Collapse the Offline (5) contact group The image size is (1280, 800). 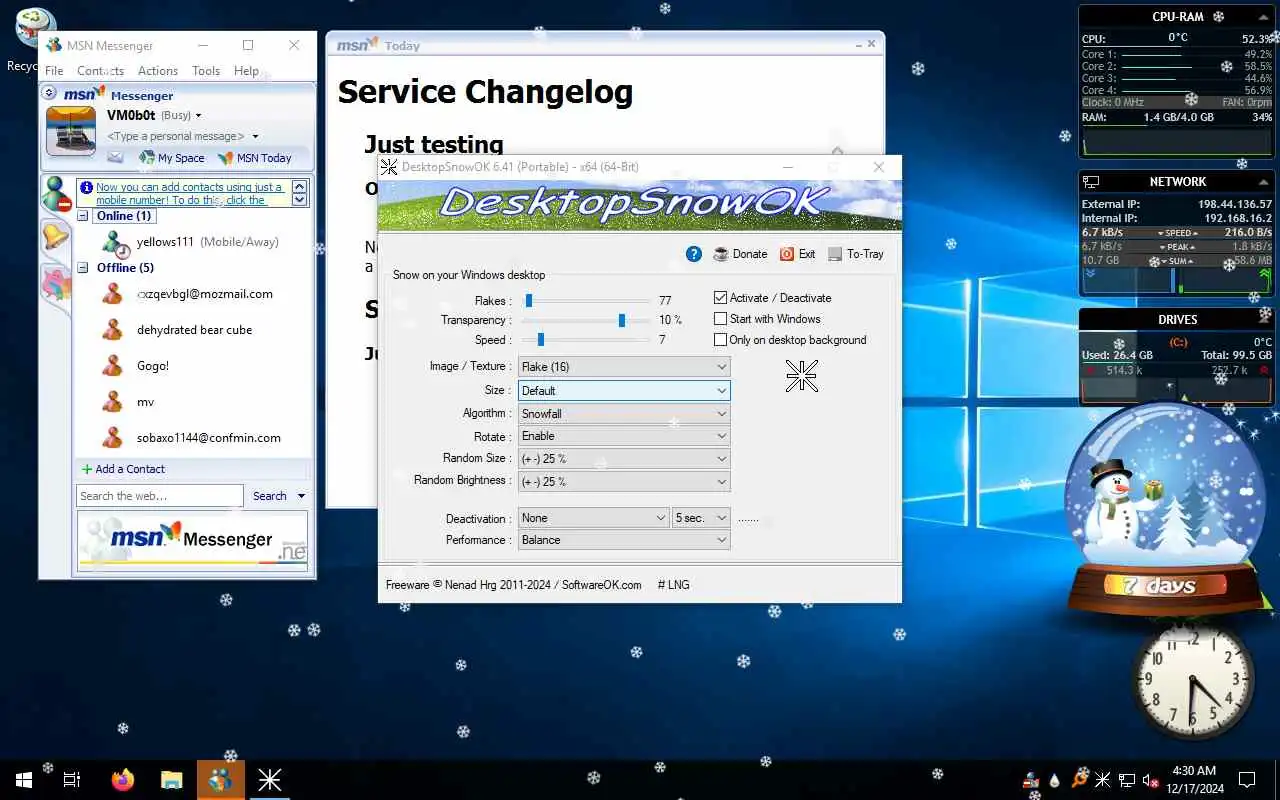point(84,268)
